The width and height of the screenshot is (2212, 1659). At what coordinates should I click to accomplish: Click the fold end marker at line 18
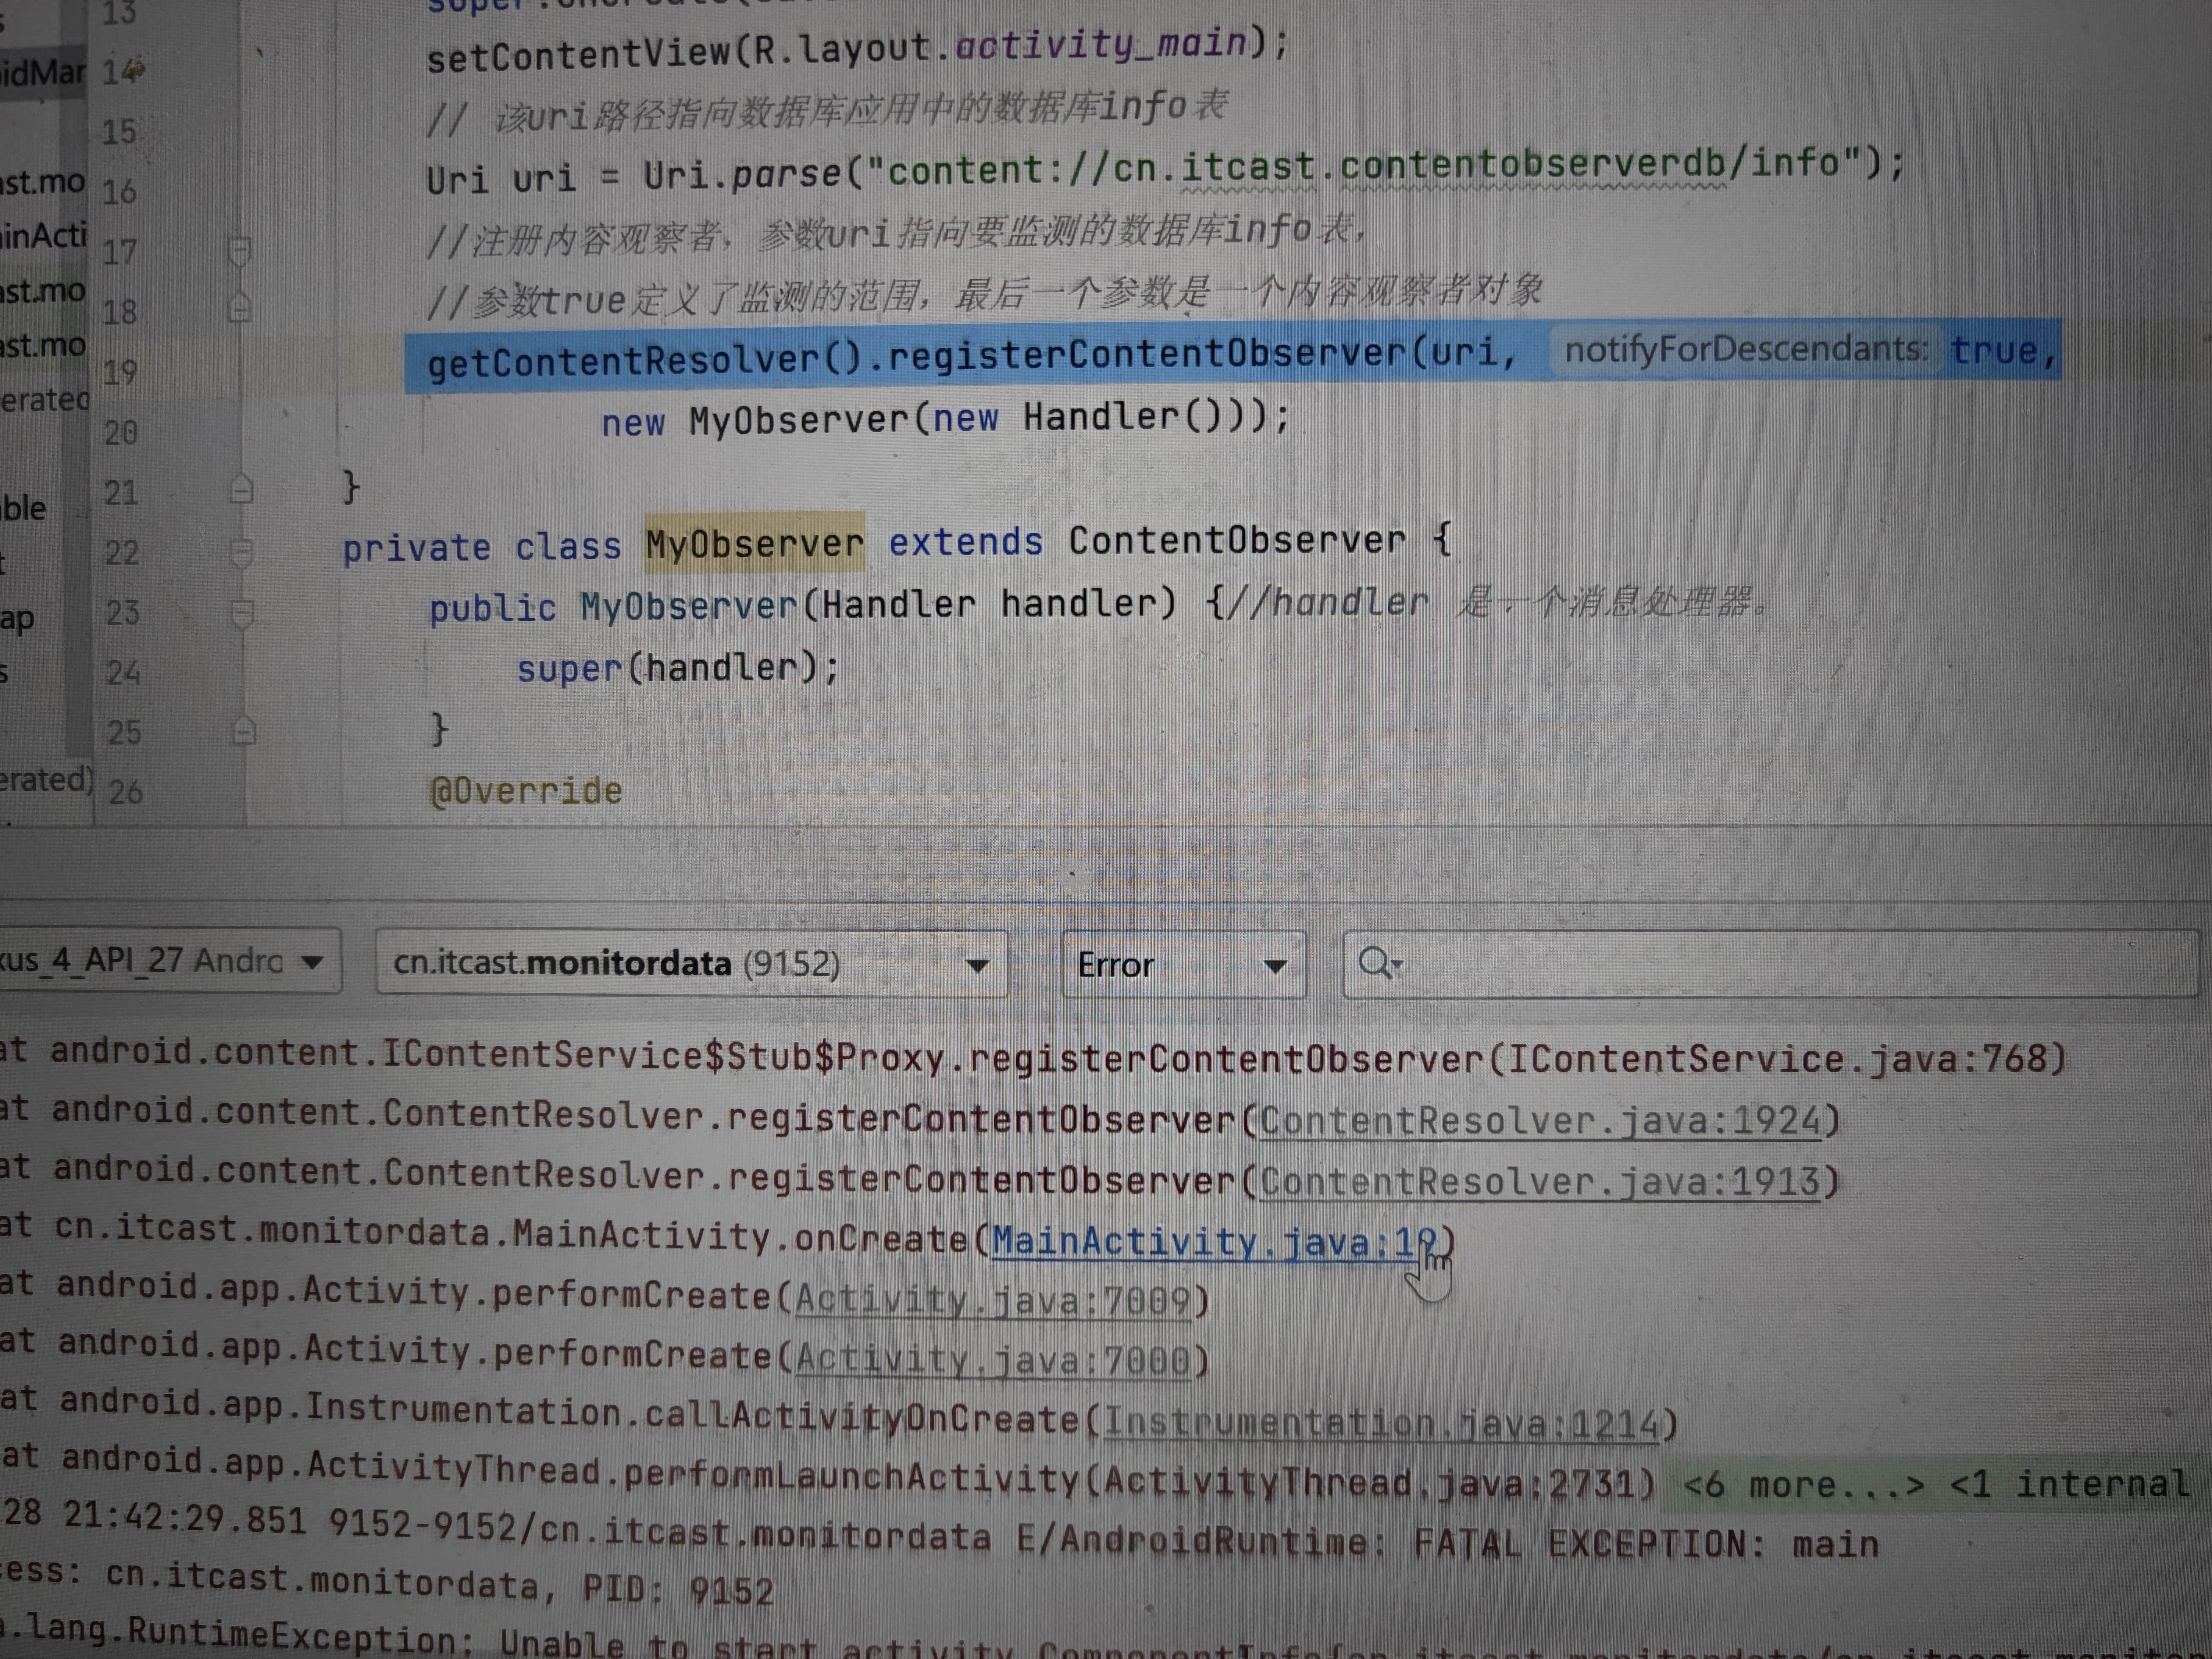(x=240, y=308)
